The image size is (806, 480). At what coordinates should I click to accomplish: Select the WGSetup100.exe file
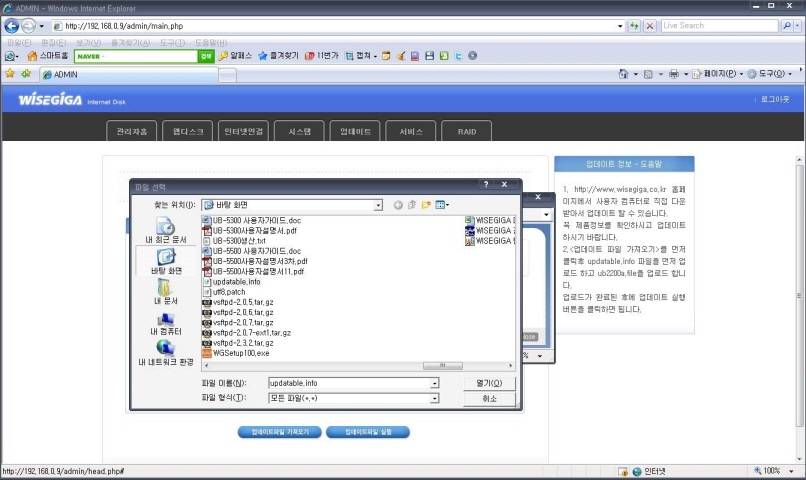tap(240, 353)
